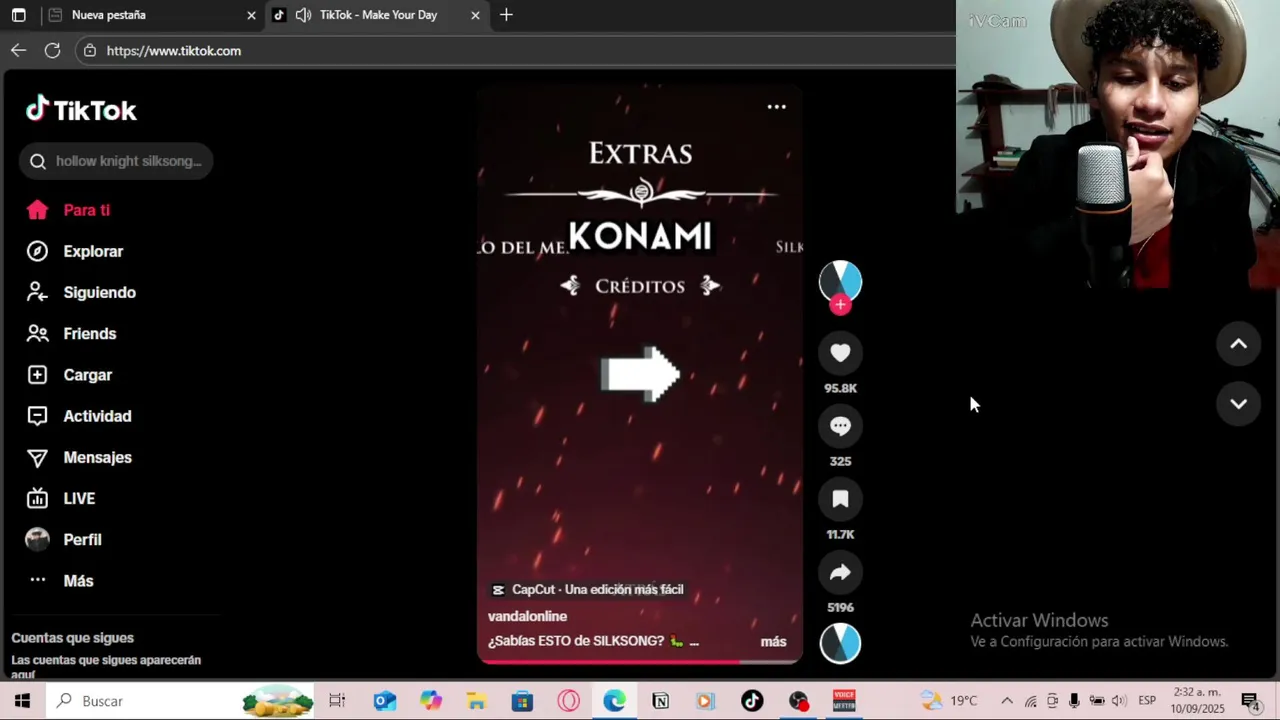Viewport: 1280px width, 720px height.
Task: Bookmark the video to favorites
Action: coord(840,499)
